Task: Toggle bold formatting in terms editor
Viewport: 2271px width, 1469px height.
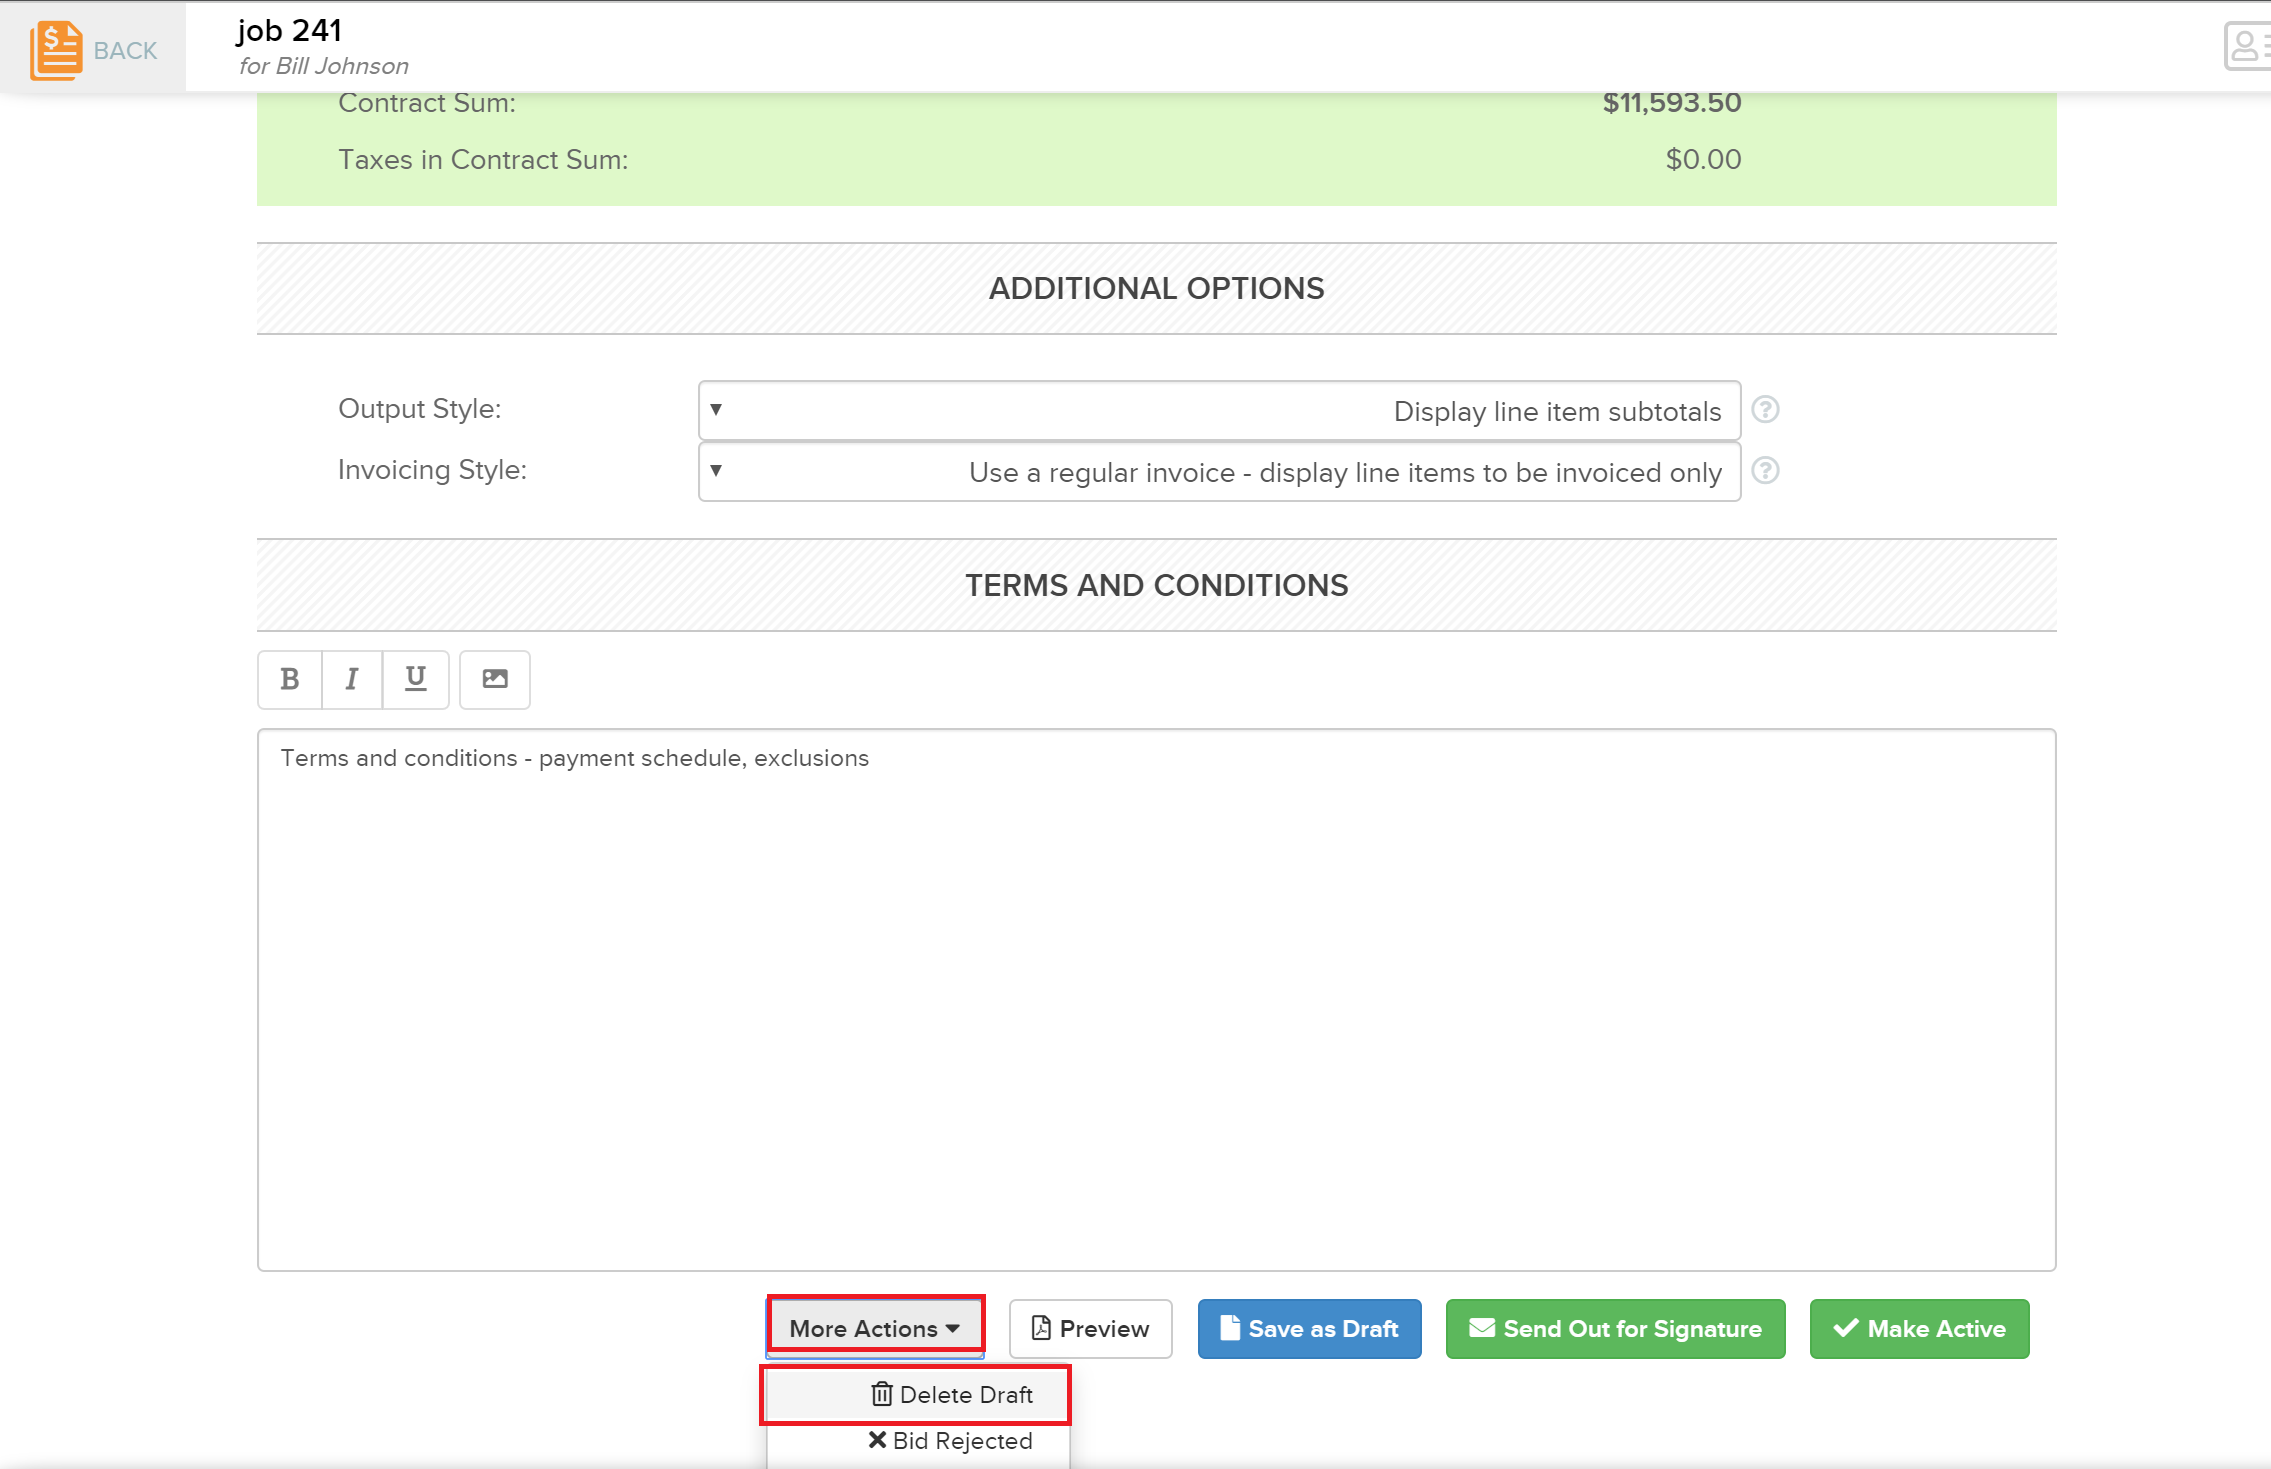Action: pyautogui.click(x=290, y=680)
